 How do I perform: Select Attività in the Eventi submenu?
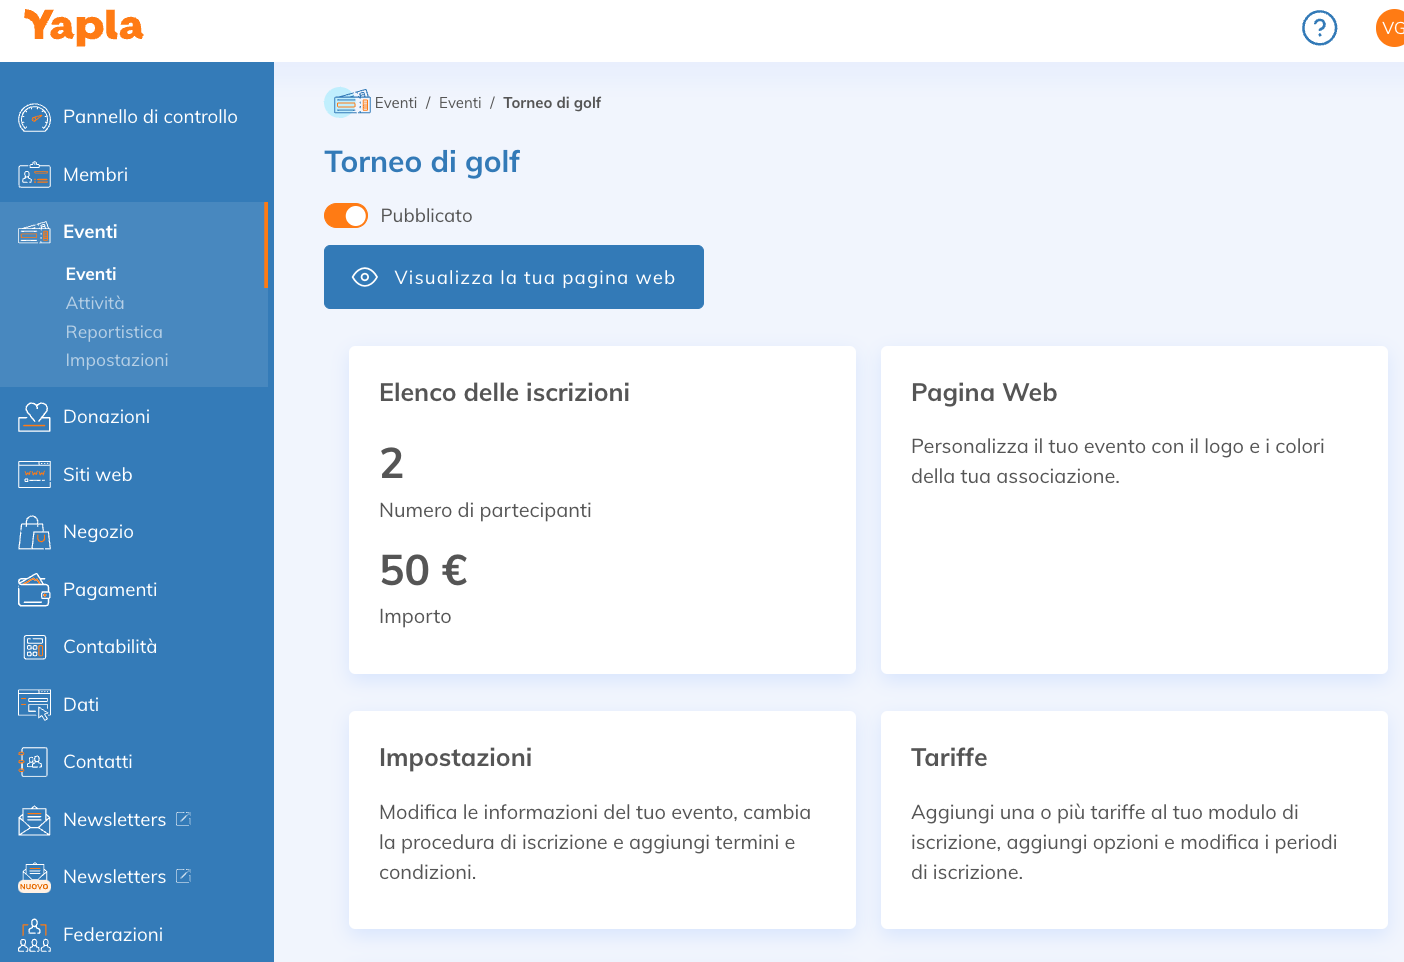(x=95, y=303)
